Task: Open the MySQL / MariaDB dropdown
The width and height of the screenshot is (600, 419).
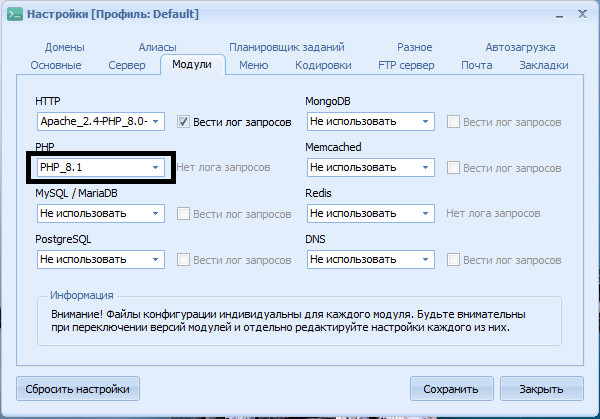Action: click(x=155, y=214)
